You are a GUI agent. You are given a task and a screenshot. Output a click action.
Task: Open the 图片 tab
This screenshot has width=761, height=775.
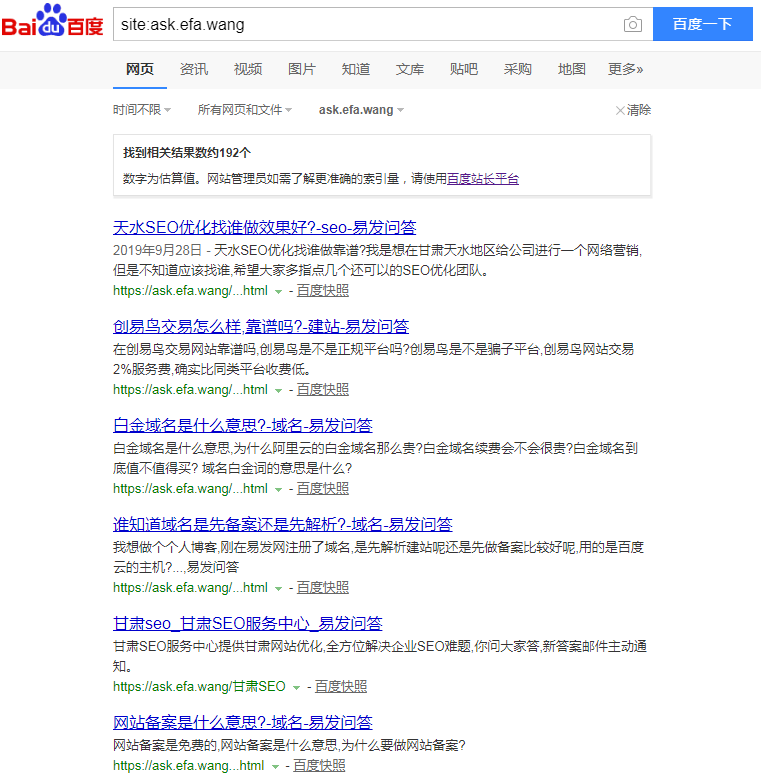pos(301,69)
